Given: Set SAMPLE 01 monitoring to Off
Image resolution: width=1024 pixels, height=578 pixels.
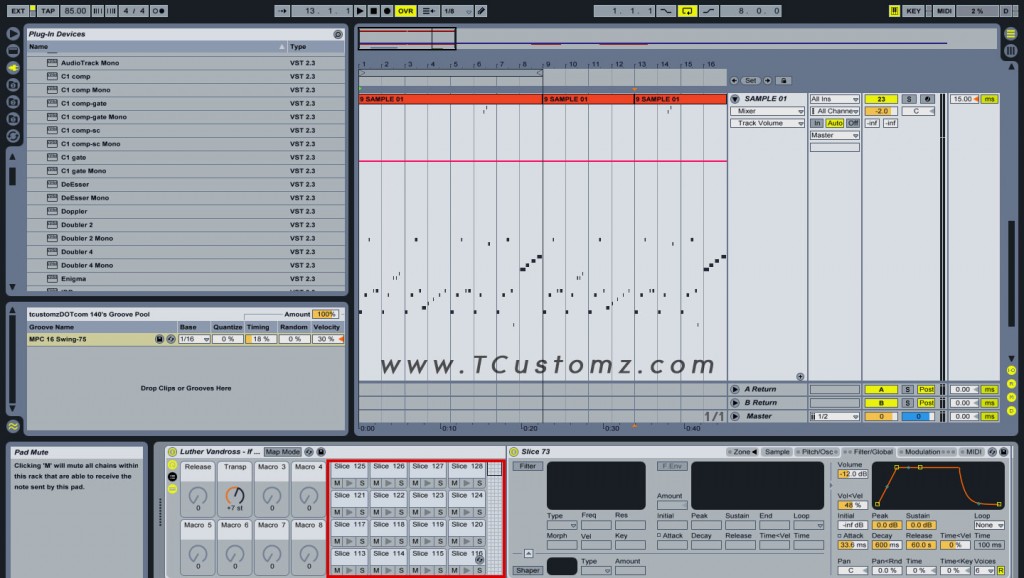Looking at the screenshot, I should [853, 123].
